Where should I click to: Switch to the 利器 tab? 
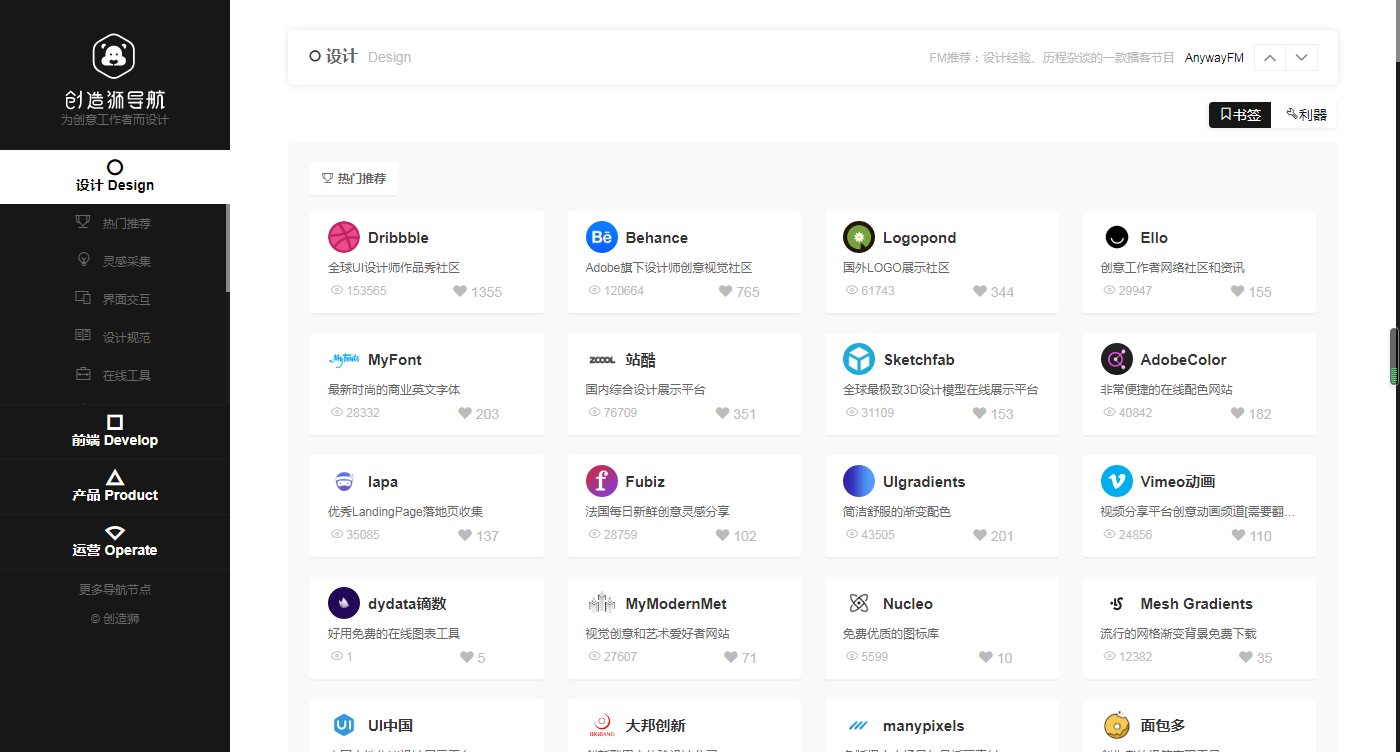click(x=1306, y=115)
